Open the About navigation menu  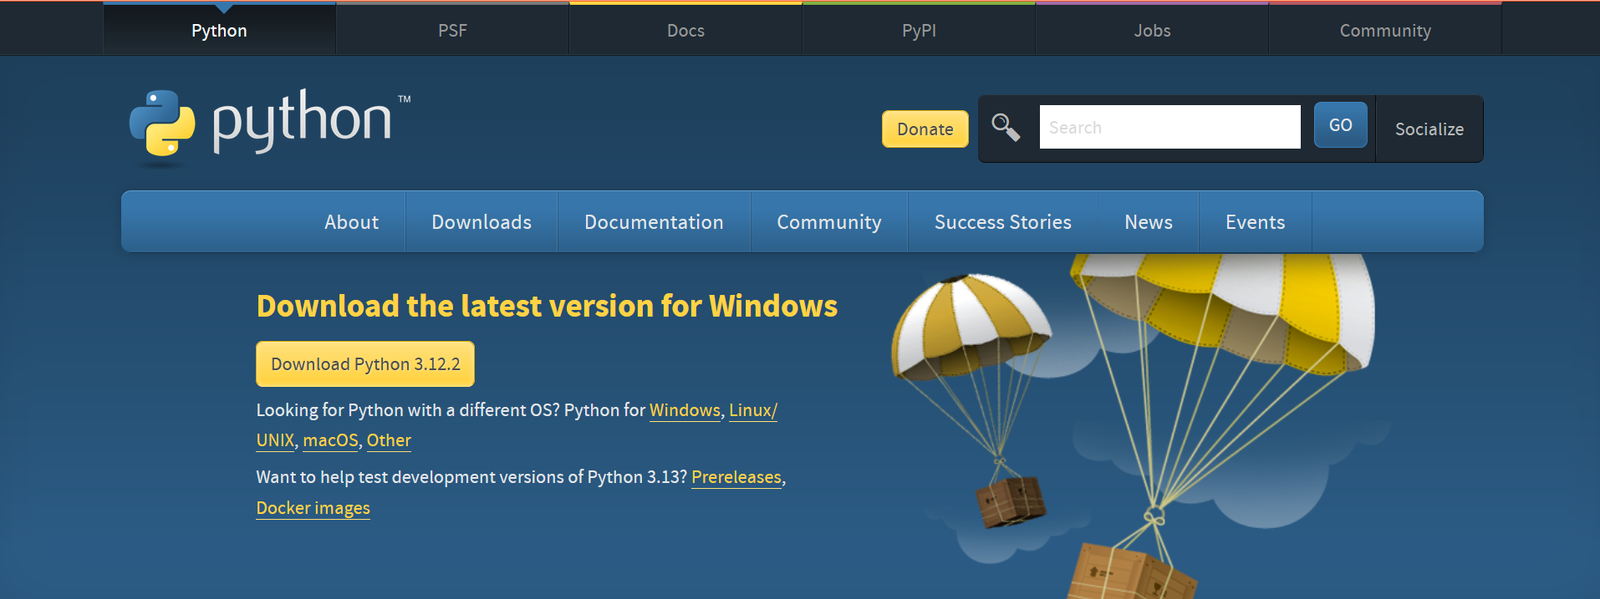(351, 222)
